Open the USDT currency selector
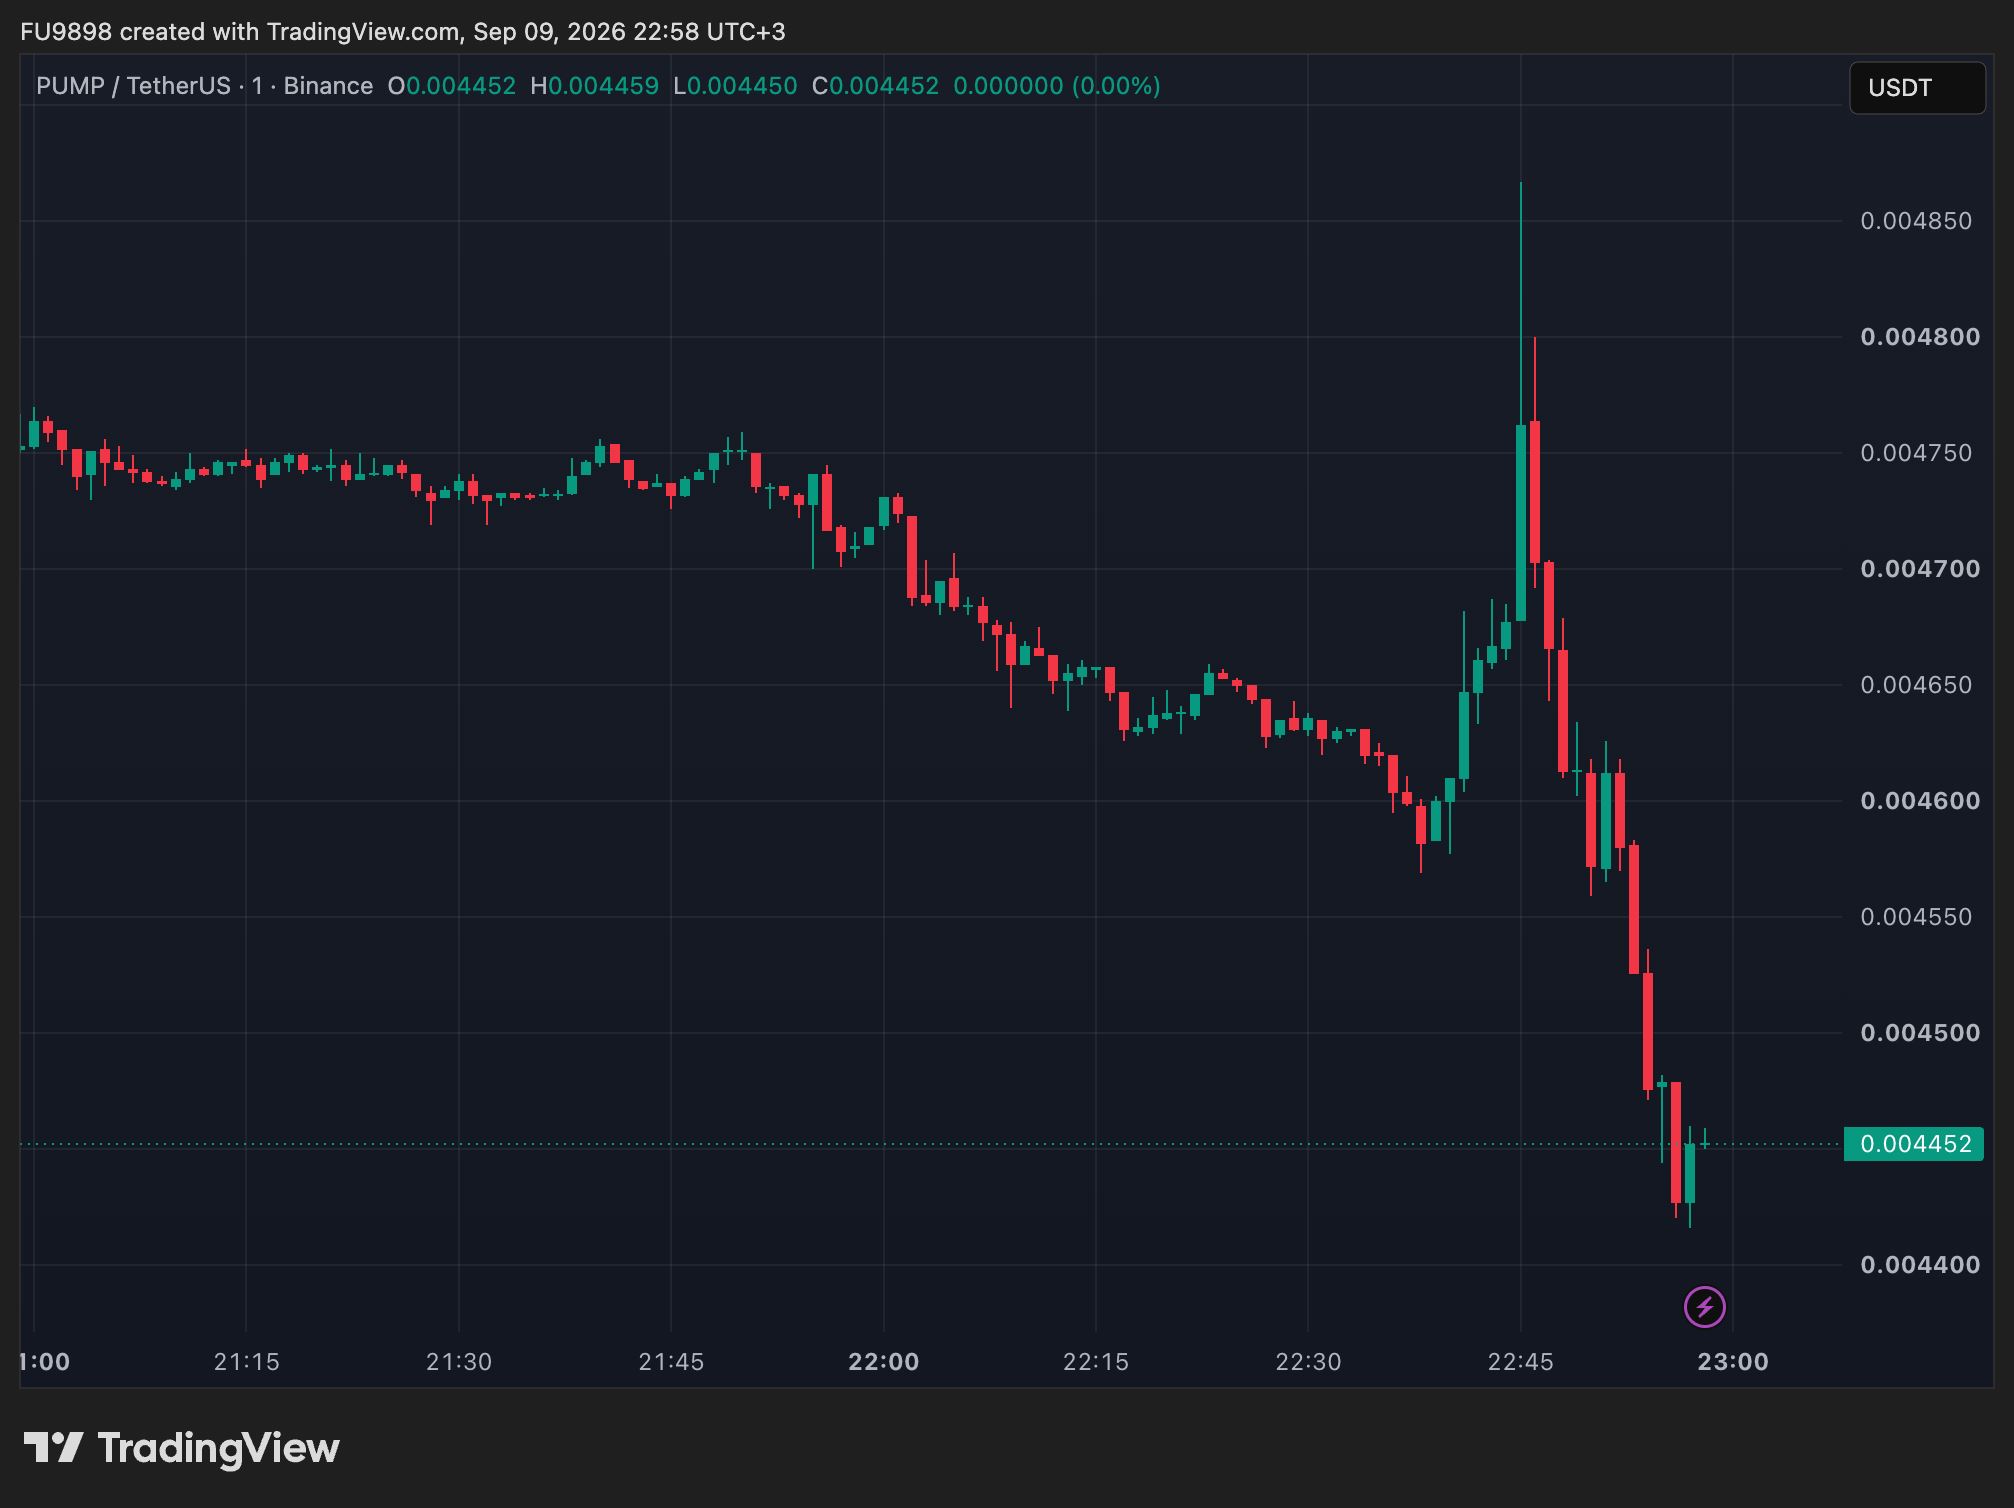The height and width of the screenshot is (1508, 2014). pos(1917,88)
